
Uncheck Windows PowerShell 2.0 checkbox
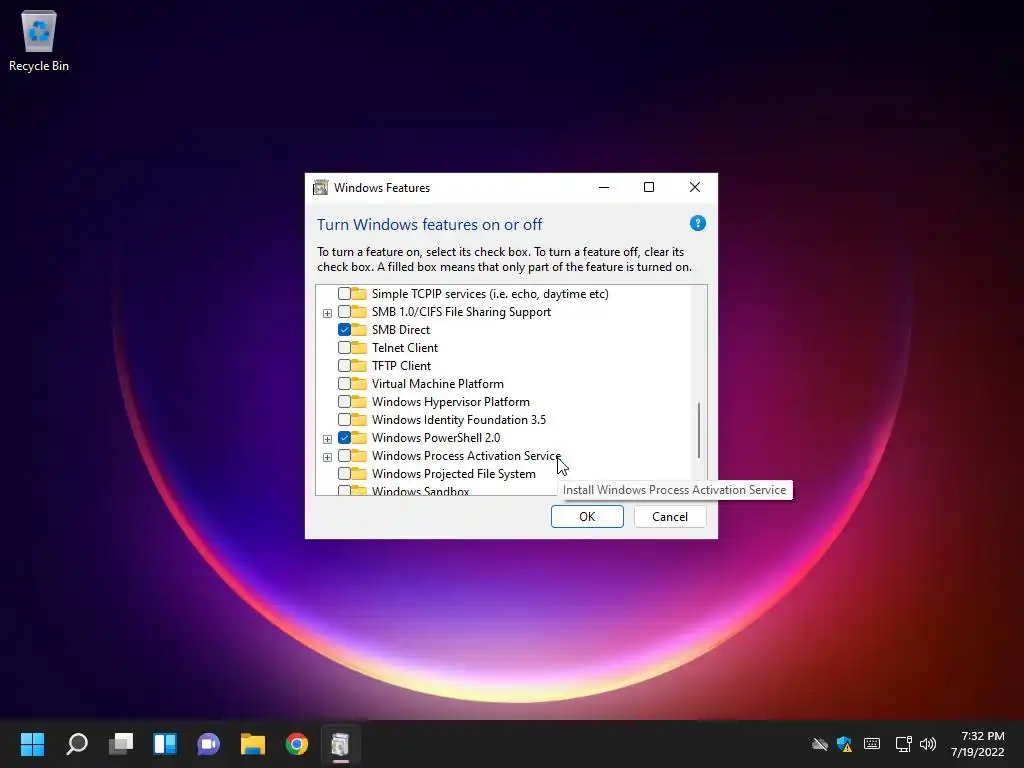344,438
